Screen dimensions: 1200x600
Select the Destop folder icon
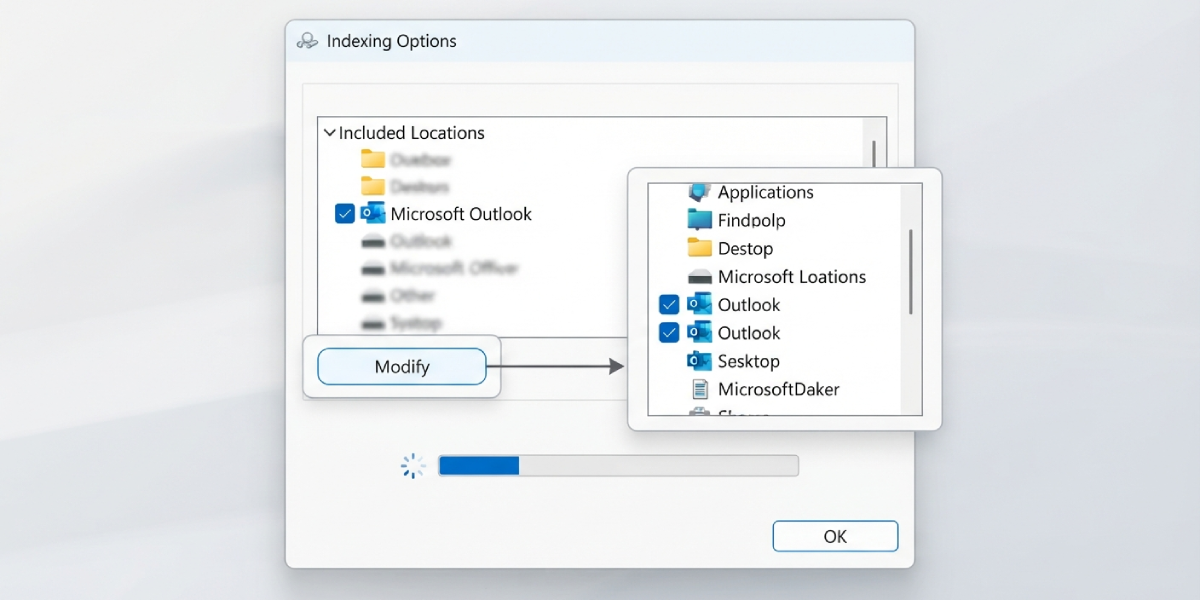(699, 248)
